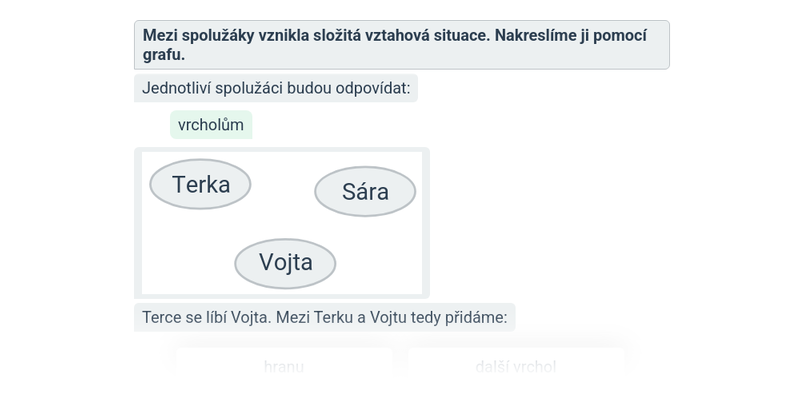Image resolution: width=800 pixels, height=400 pixels.
Task: Choose the "hranu" answer option
Action: coord(284,367)
